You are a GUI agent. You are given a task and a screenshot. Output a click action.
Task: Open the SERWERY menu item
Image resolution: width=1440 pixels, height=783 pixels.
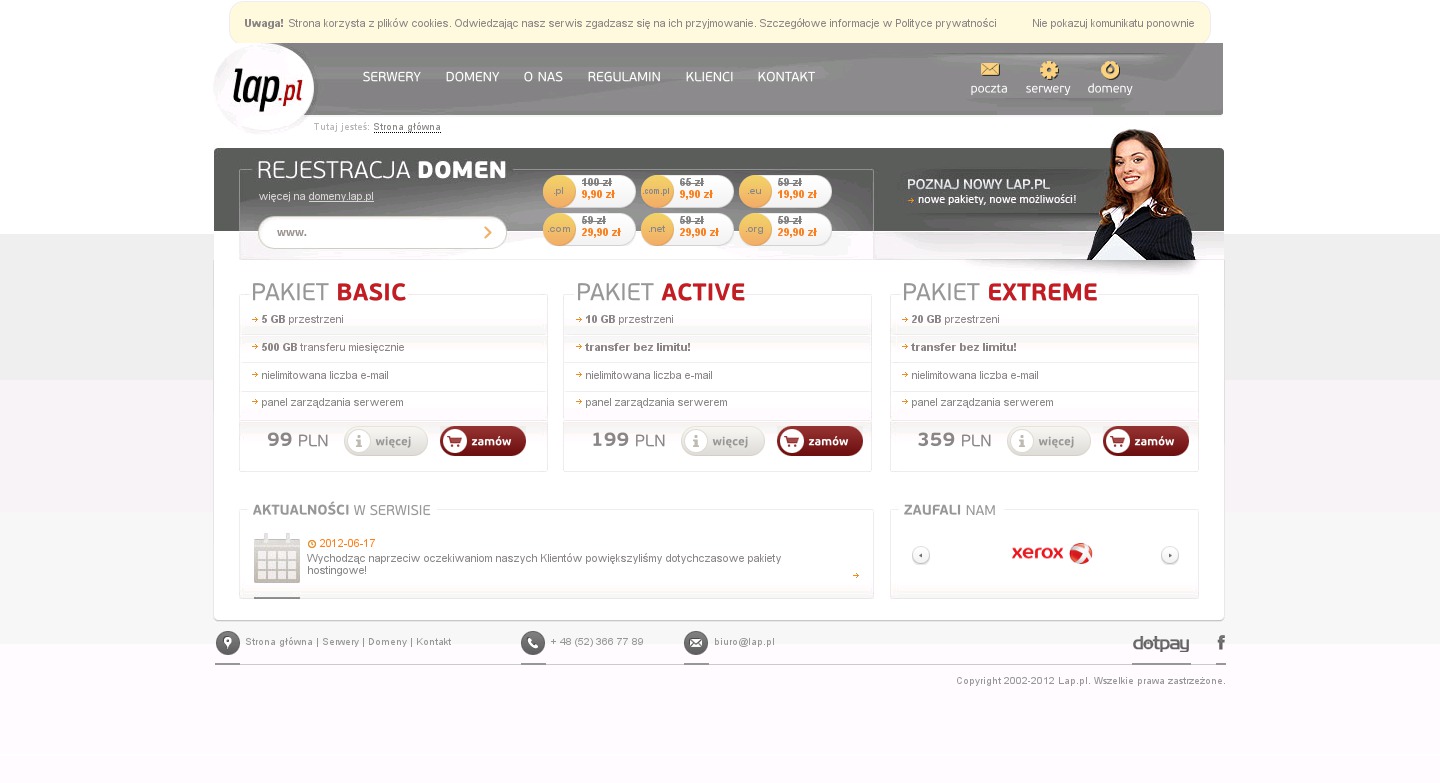[391, 77]
